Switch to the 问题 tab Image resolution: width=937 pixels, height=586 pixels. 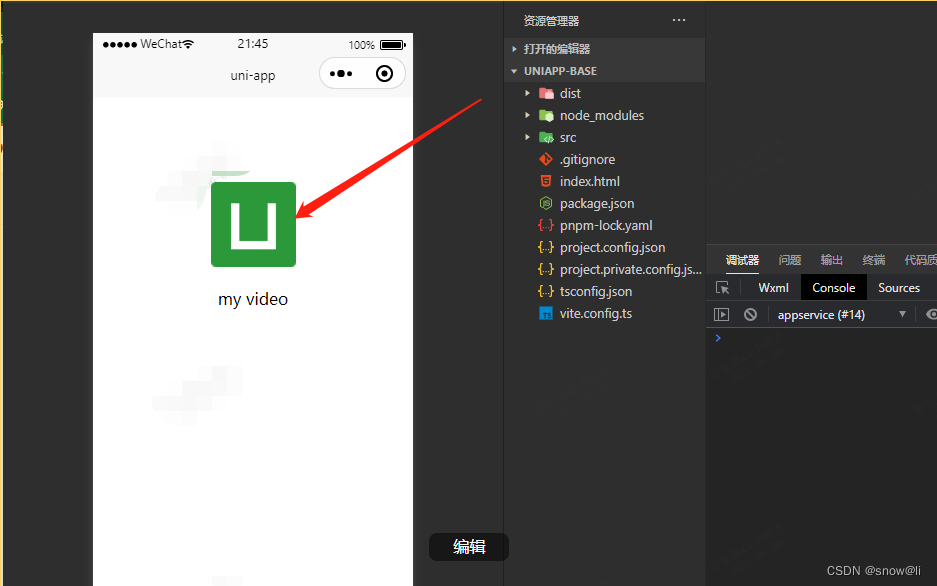tap(790, 260)
